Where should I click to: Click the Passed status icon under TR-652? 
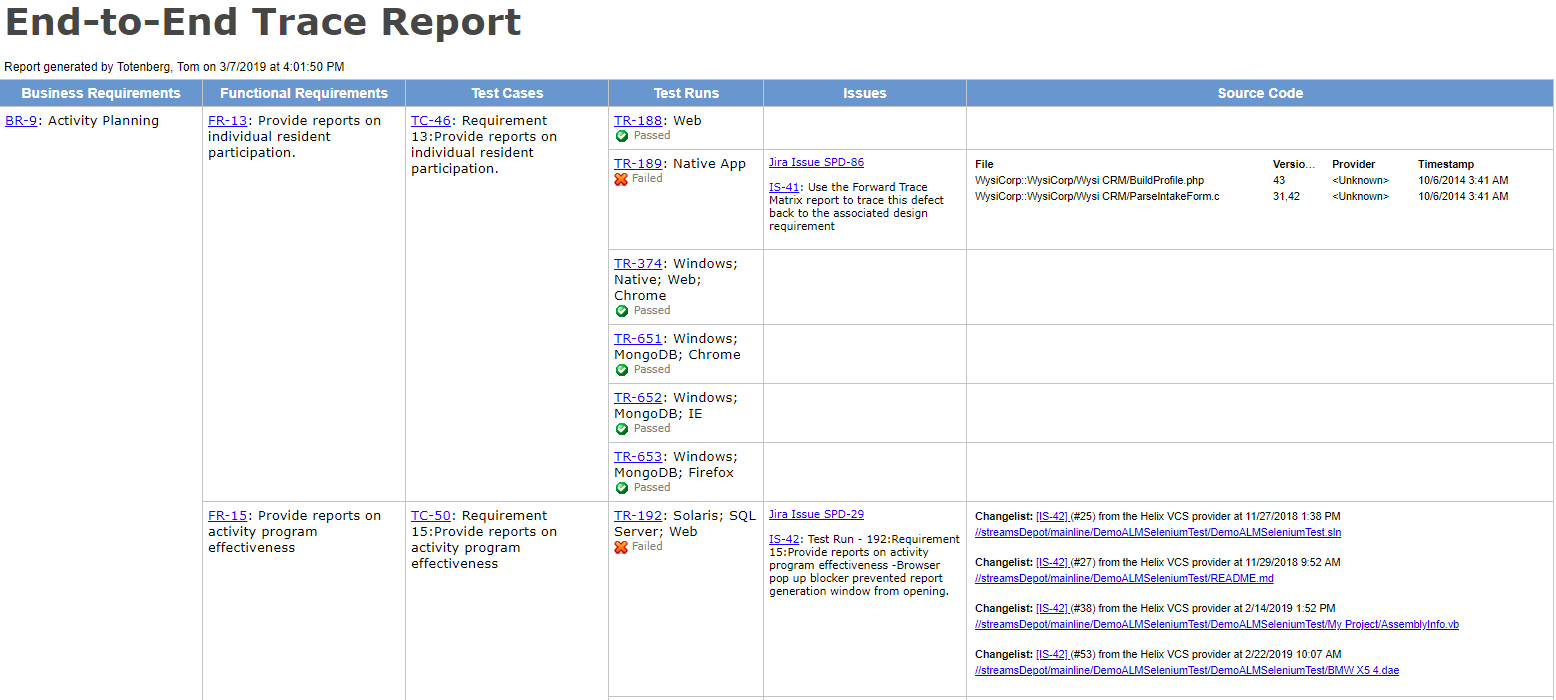[x=622, y=428]
